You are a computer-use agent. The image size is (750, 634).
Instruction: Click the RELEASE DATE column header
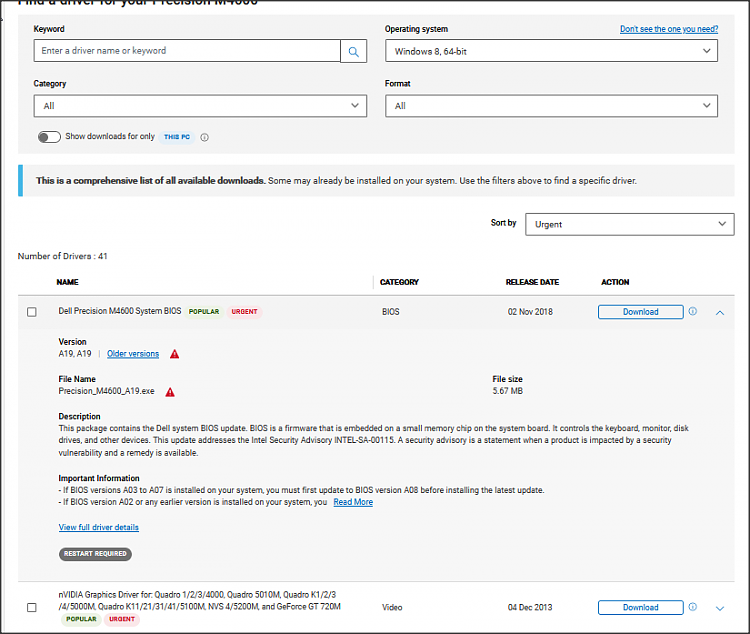coord(532,282)
